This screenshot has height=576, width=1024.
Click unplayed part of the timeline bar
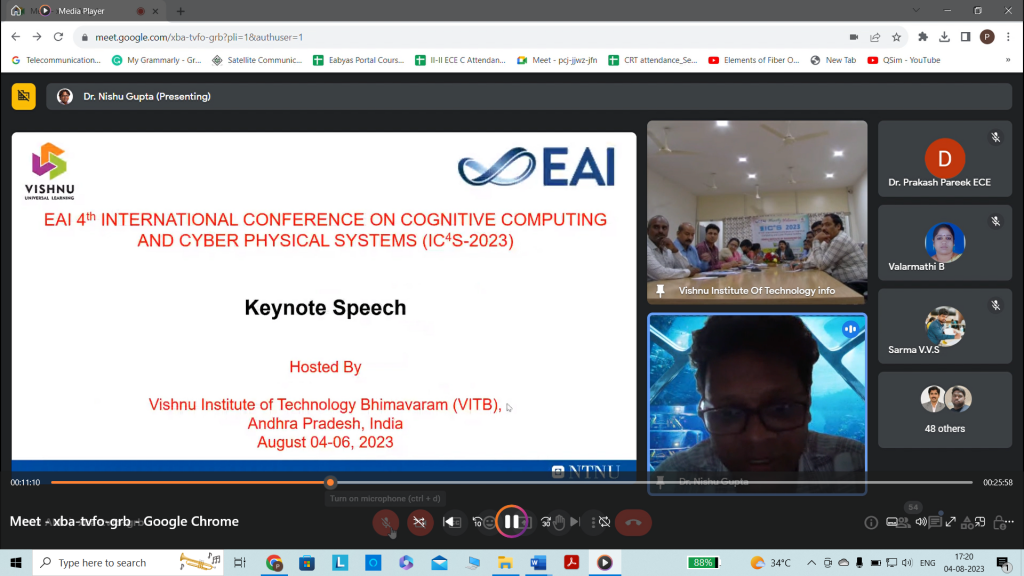(x=654, y=483)
